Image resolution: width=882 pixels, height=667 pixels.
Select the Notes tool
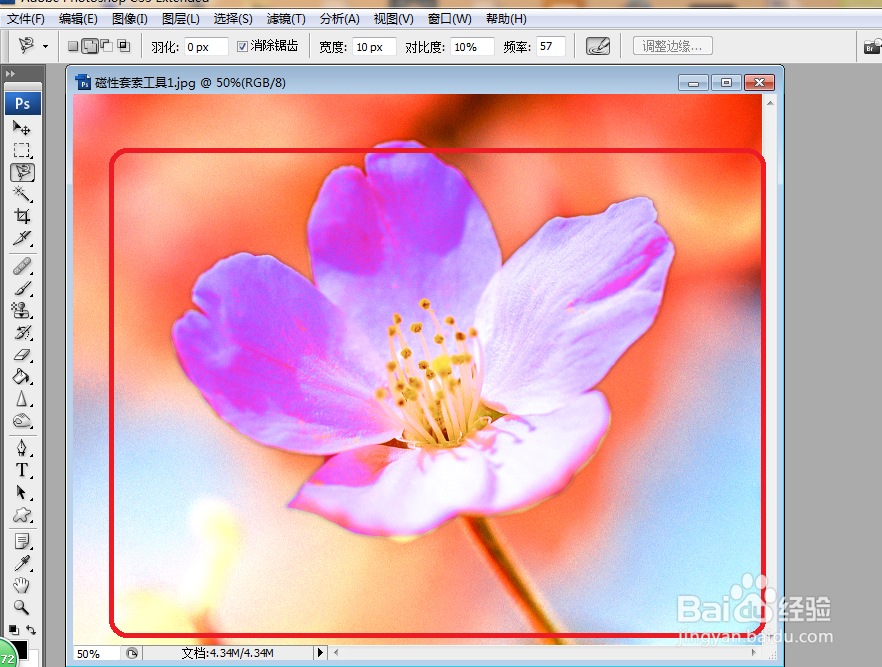point(22,542)
